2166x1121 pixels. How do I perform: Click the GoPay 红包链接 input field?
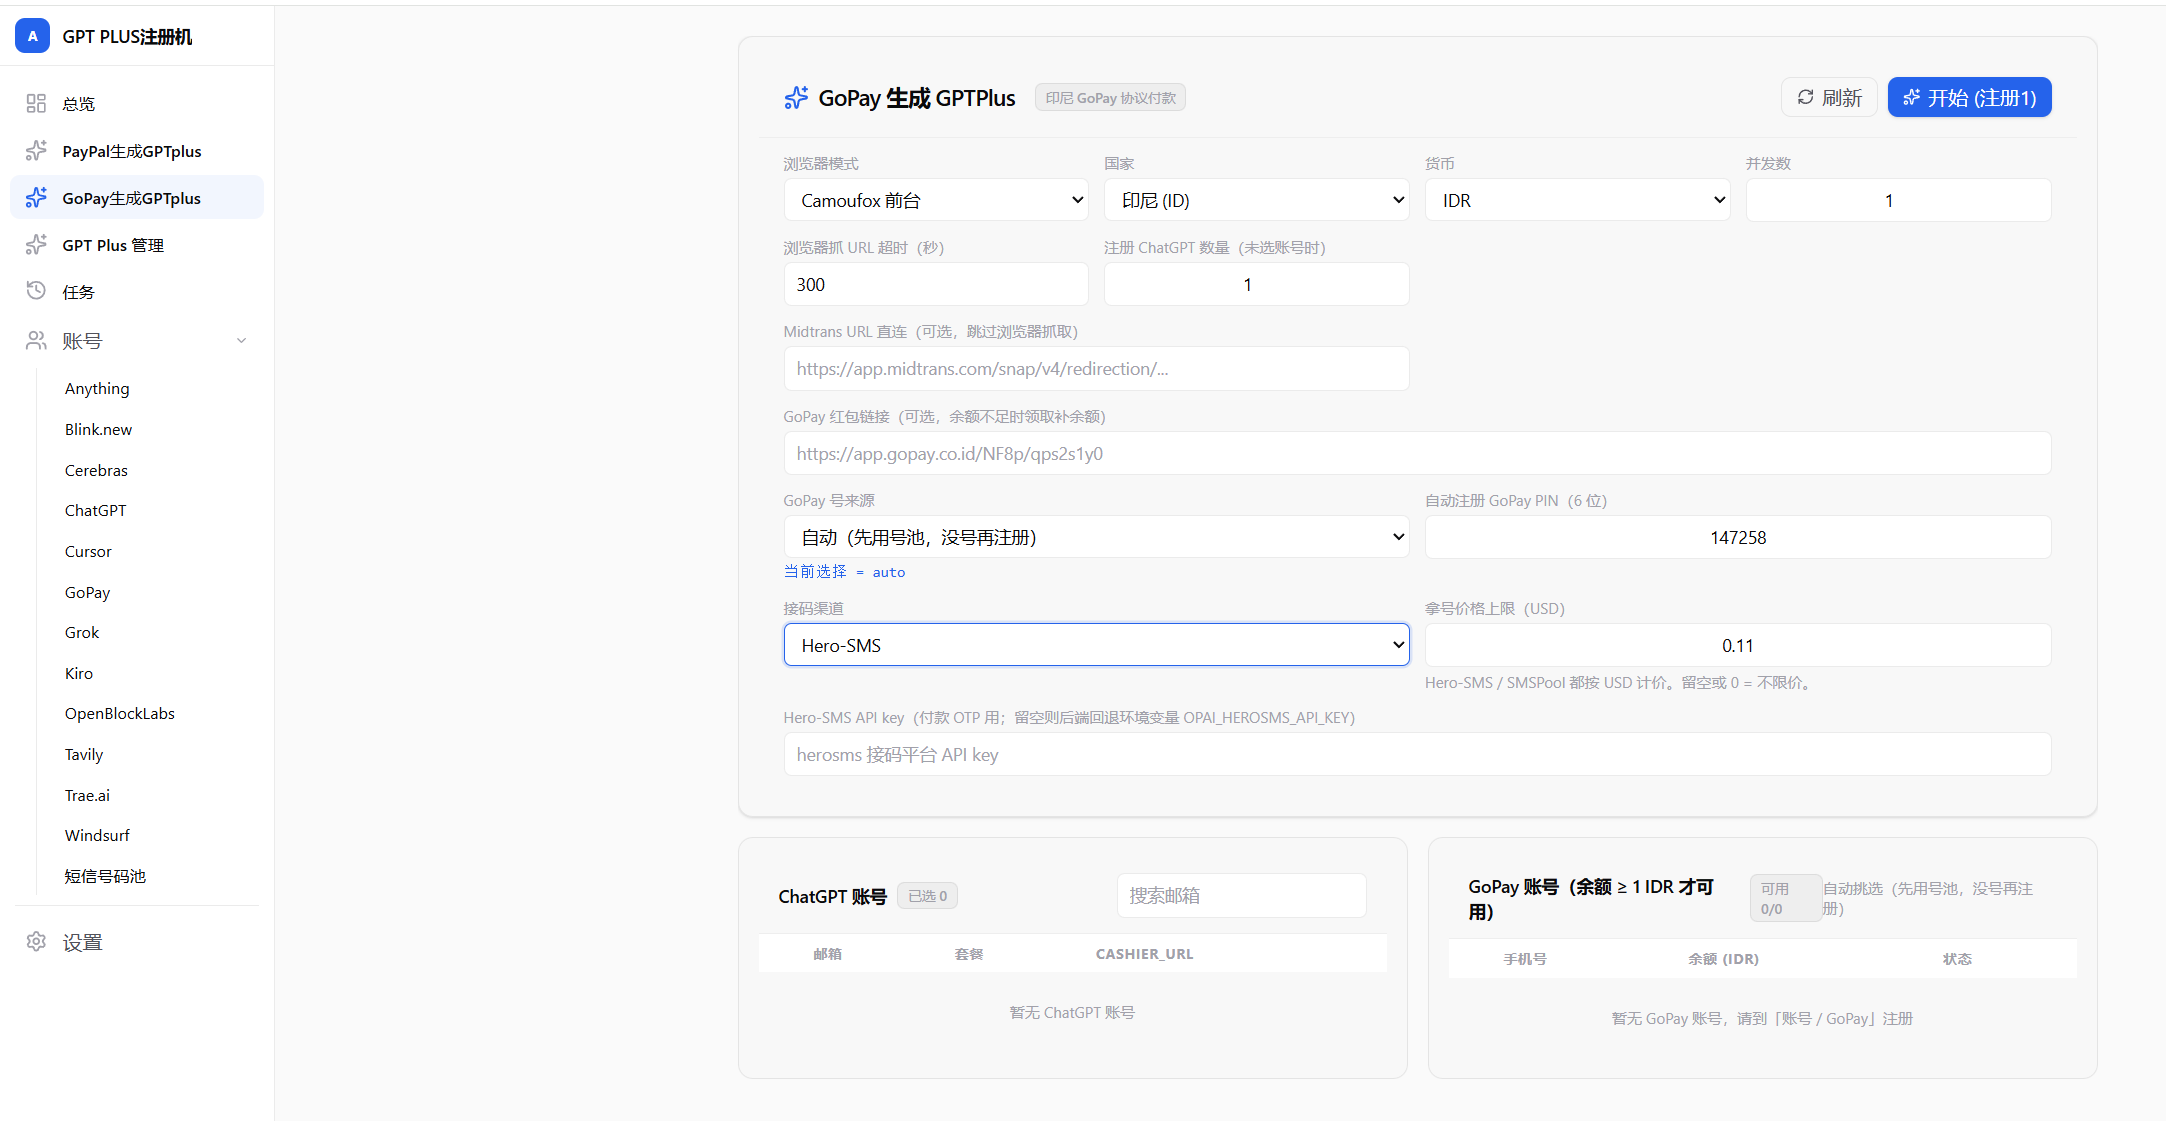click(x=1417, y=453)
